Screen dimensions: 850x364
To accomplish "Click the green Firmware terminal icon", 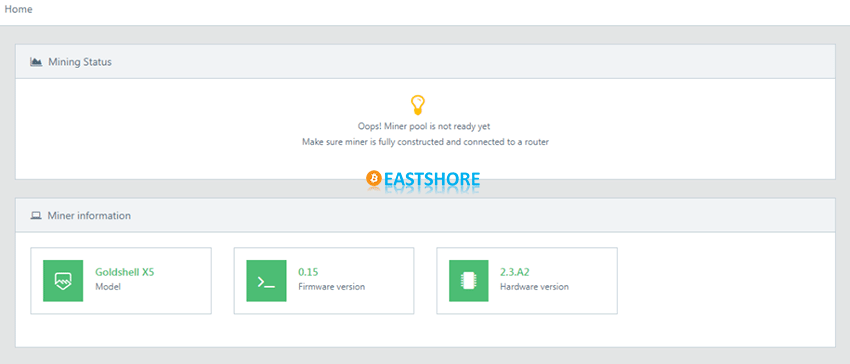I will tap(266, 280).
